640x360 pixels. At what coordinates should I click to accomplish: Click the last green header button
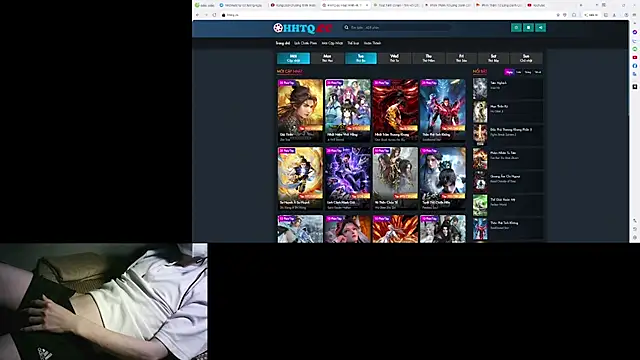click(x=540, y=27)
